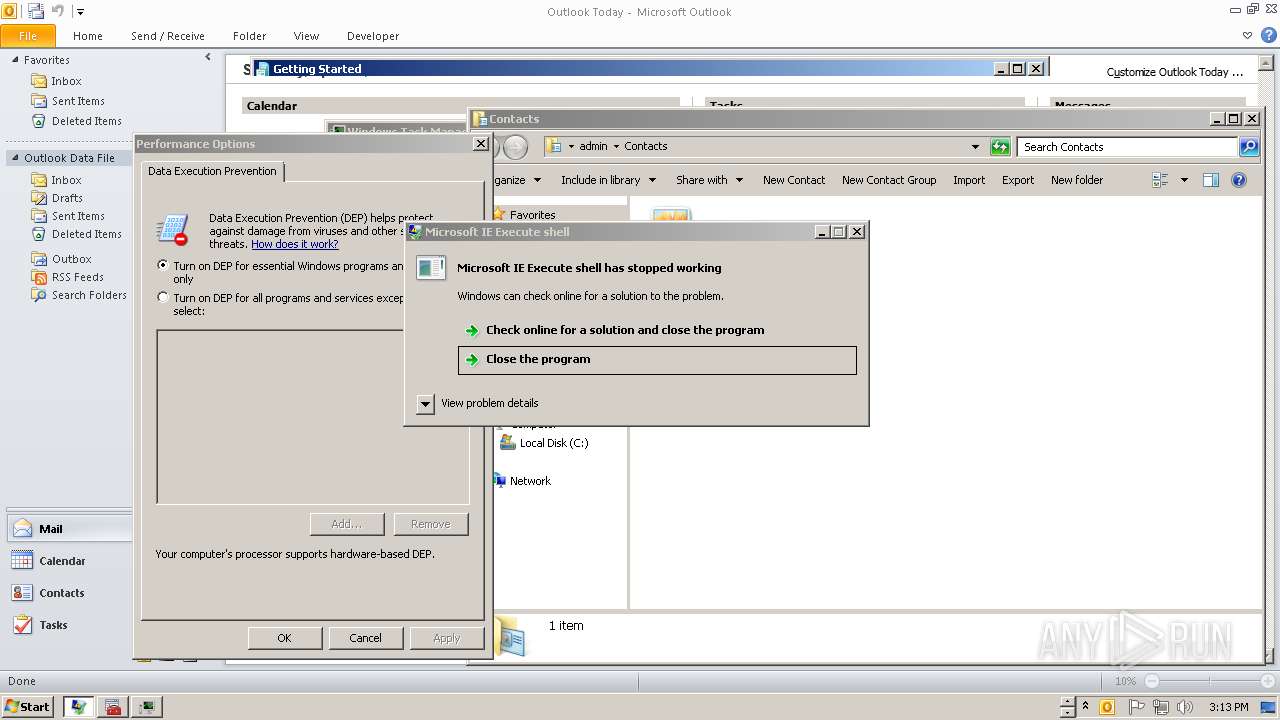Open Search Folders item
The width and height of the screenshot is (1280, 720).
point(89,295)
